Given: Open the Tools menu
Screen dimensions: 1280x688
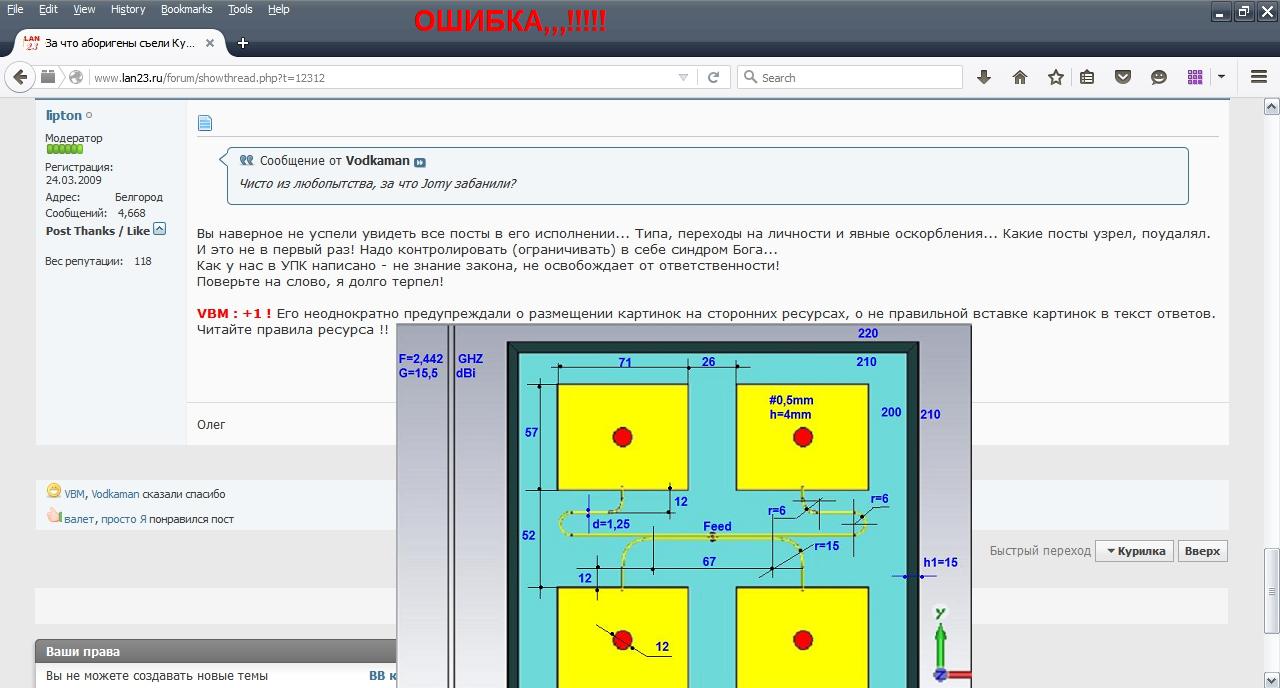Looking at the screenshot, I should point(240,9).
